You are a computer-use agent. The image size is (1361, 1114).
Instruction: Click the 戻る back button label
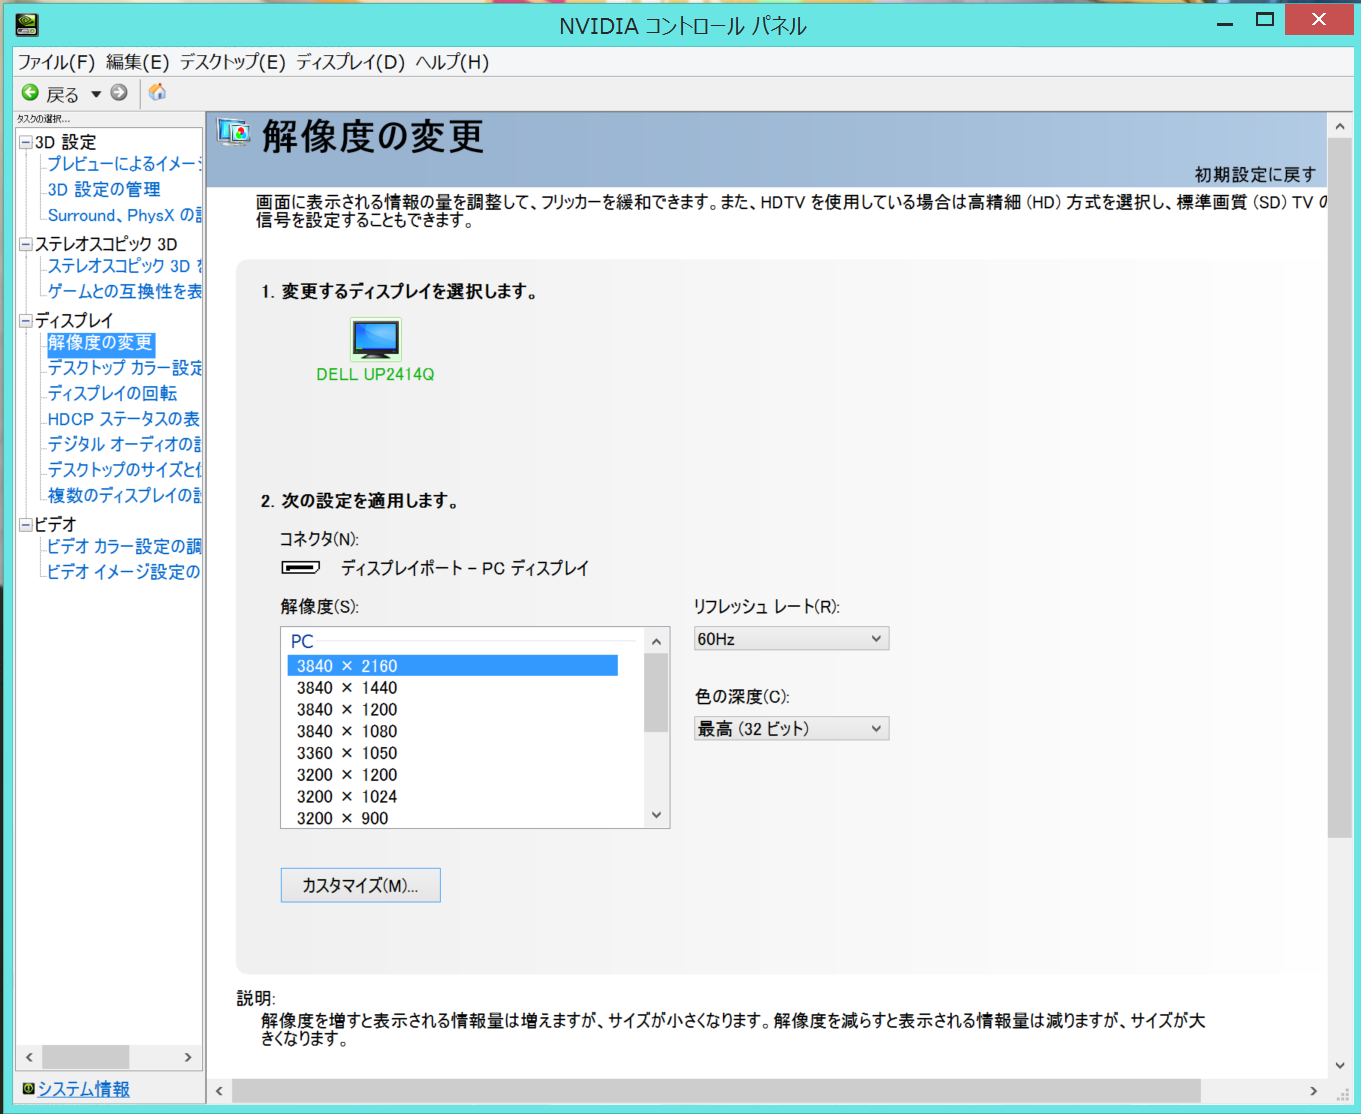click(63, 94)
